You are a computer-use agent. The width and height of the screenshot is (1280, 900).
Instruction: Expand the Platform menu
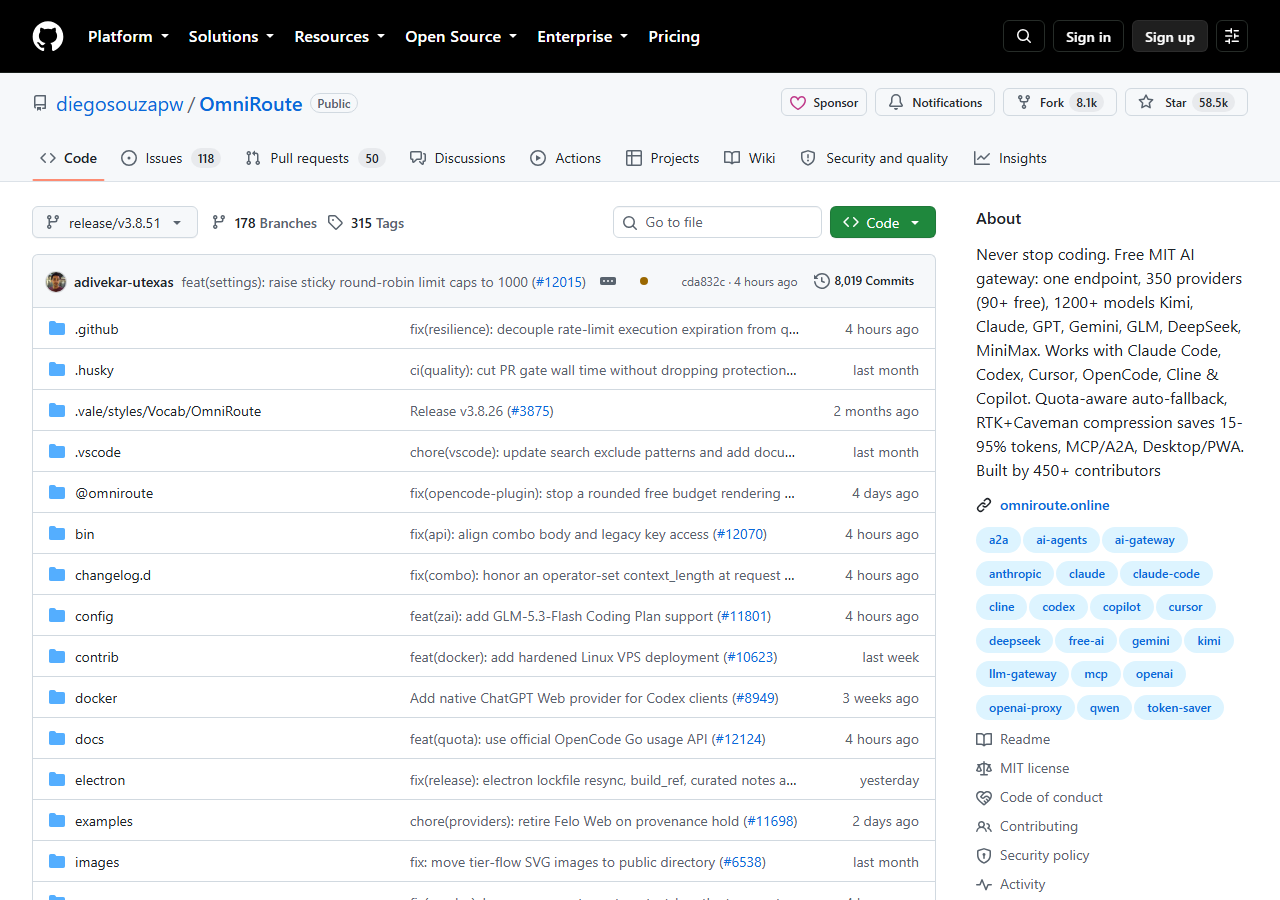127,37
